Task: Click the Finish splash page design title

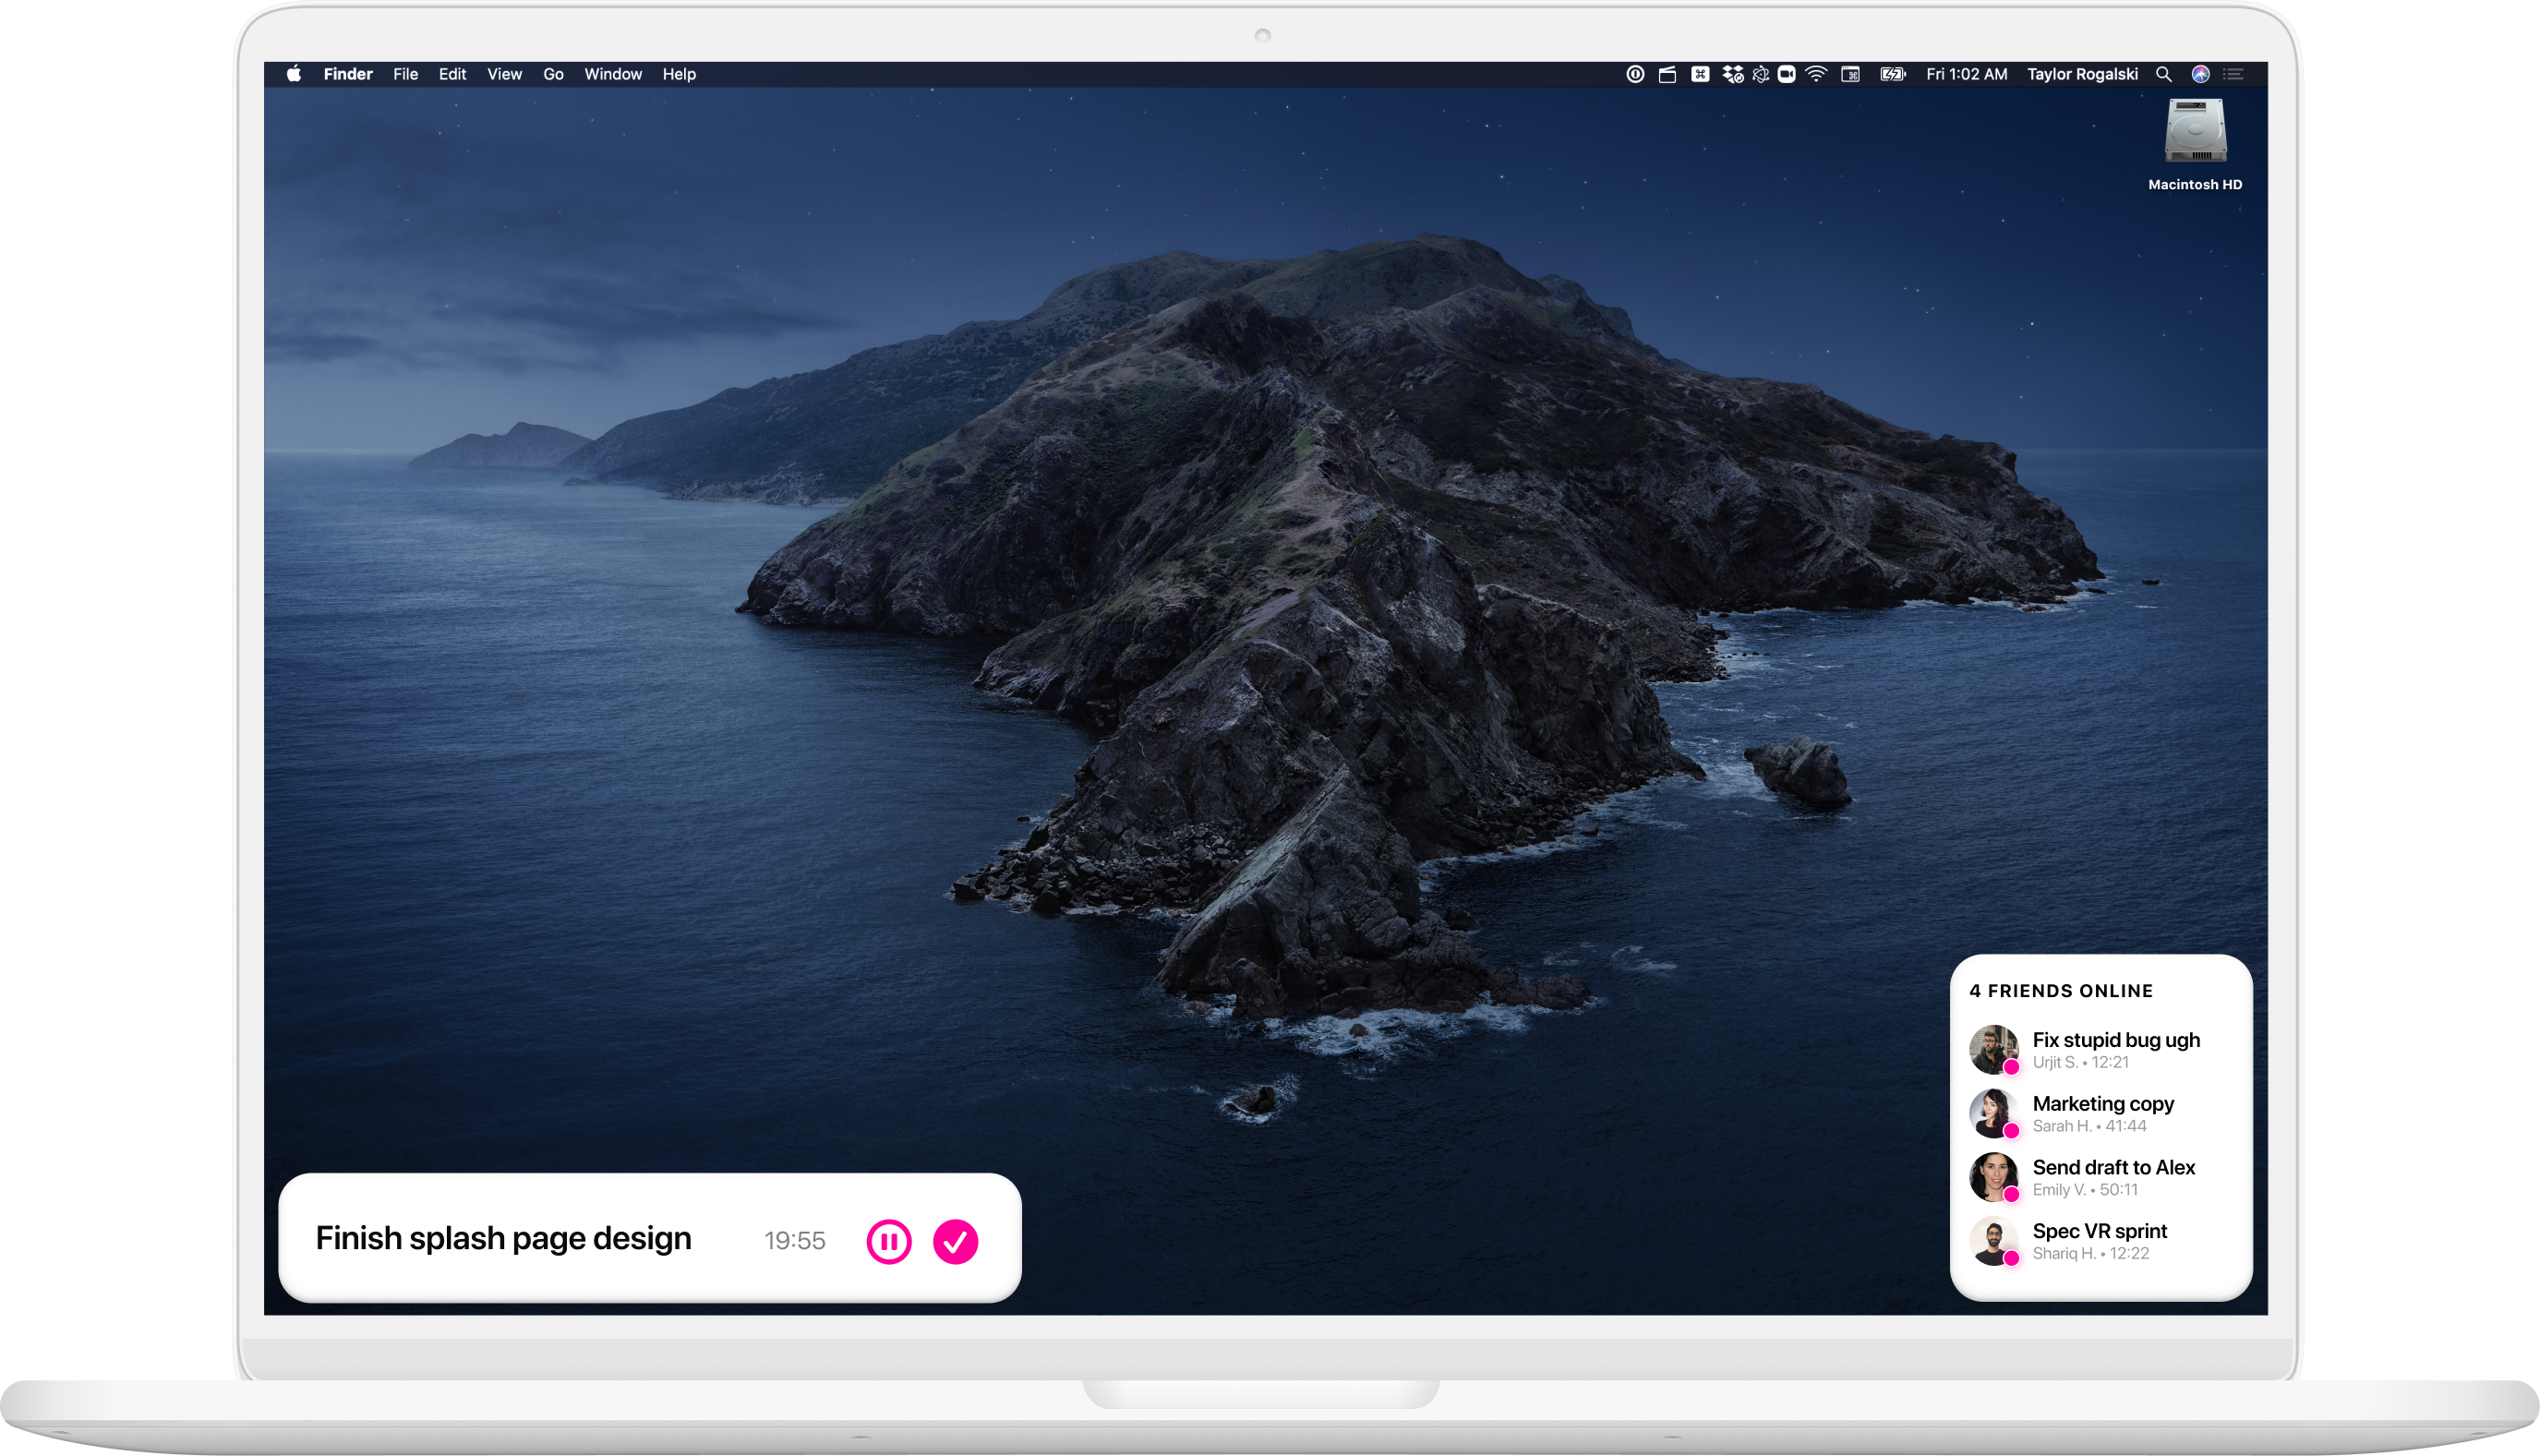Action: 503,1238
